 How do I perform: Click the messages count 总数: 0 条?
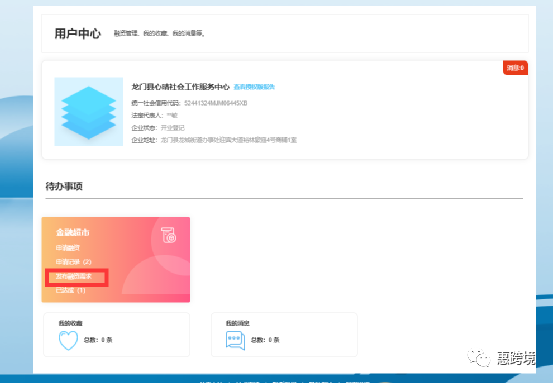point(265,340)
